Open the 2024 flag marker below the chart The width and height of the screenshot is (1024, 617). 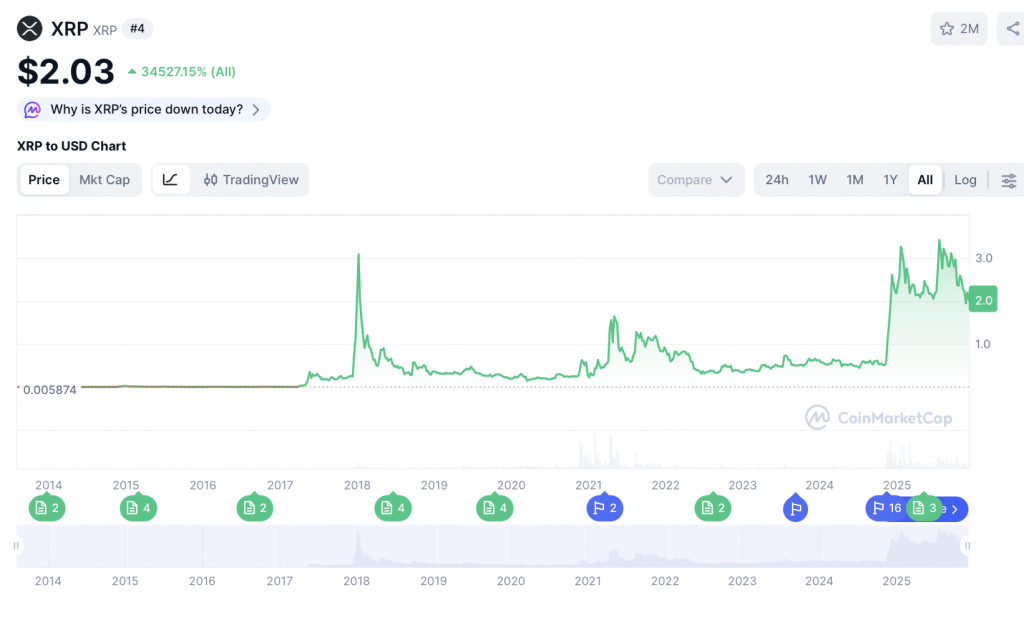tap(795, 508)
